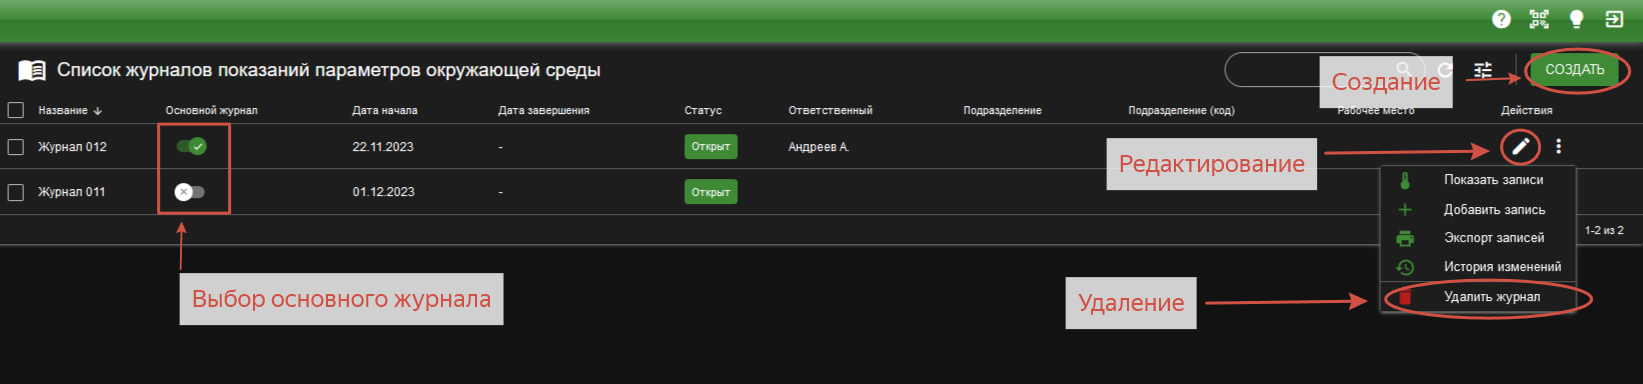Click the green СОЗДАТЬ button
This screenshot has width=1643, height=384.
[1574, 70]
